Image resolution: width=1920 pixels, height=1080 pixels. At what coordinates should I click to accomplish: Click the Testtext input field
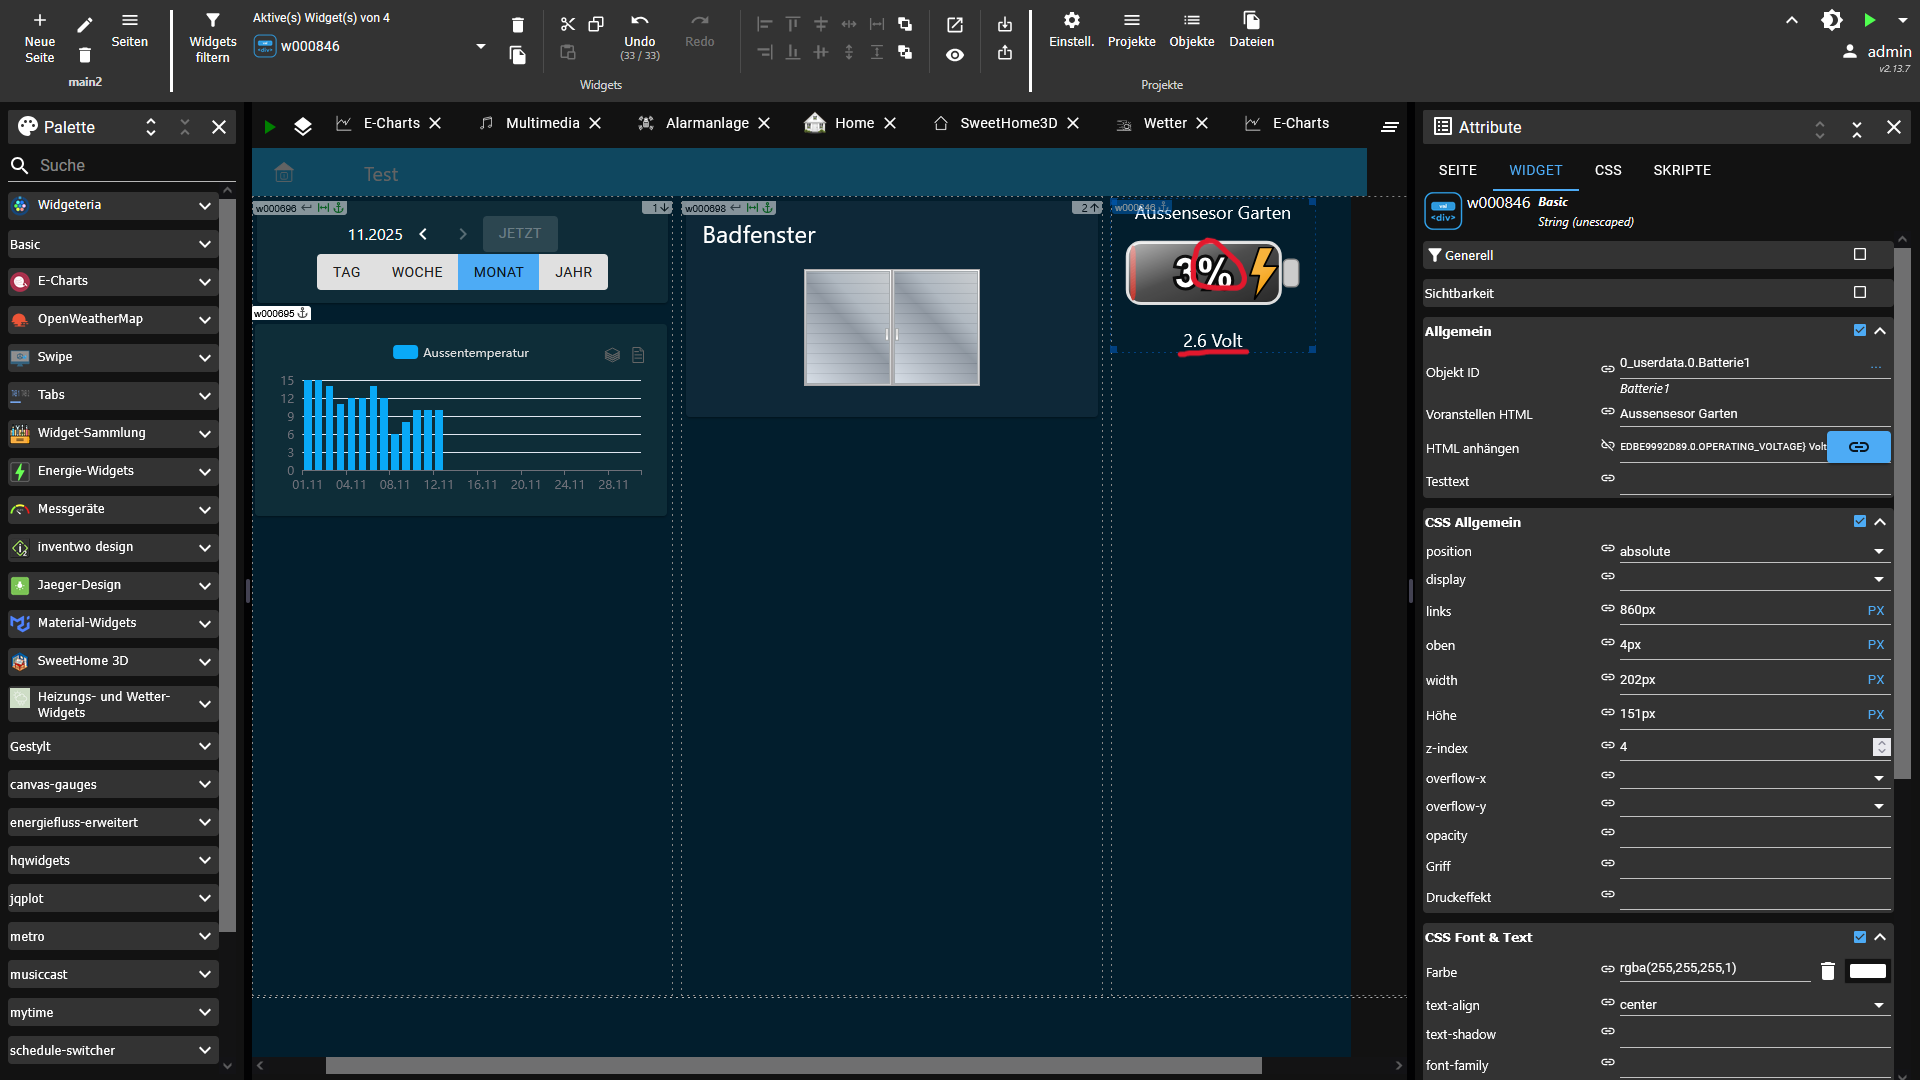click(x=1750, y=481)
